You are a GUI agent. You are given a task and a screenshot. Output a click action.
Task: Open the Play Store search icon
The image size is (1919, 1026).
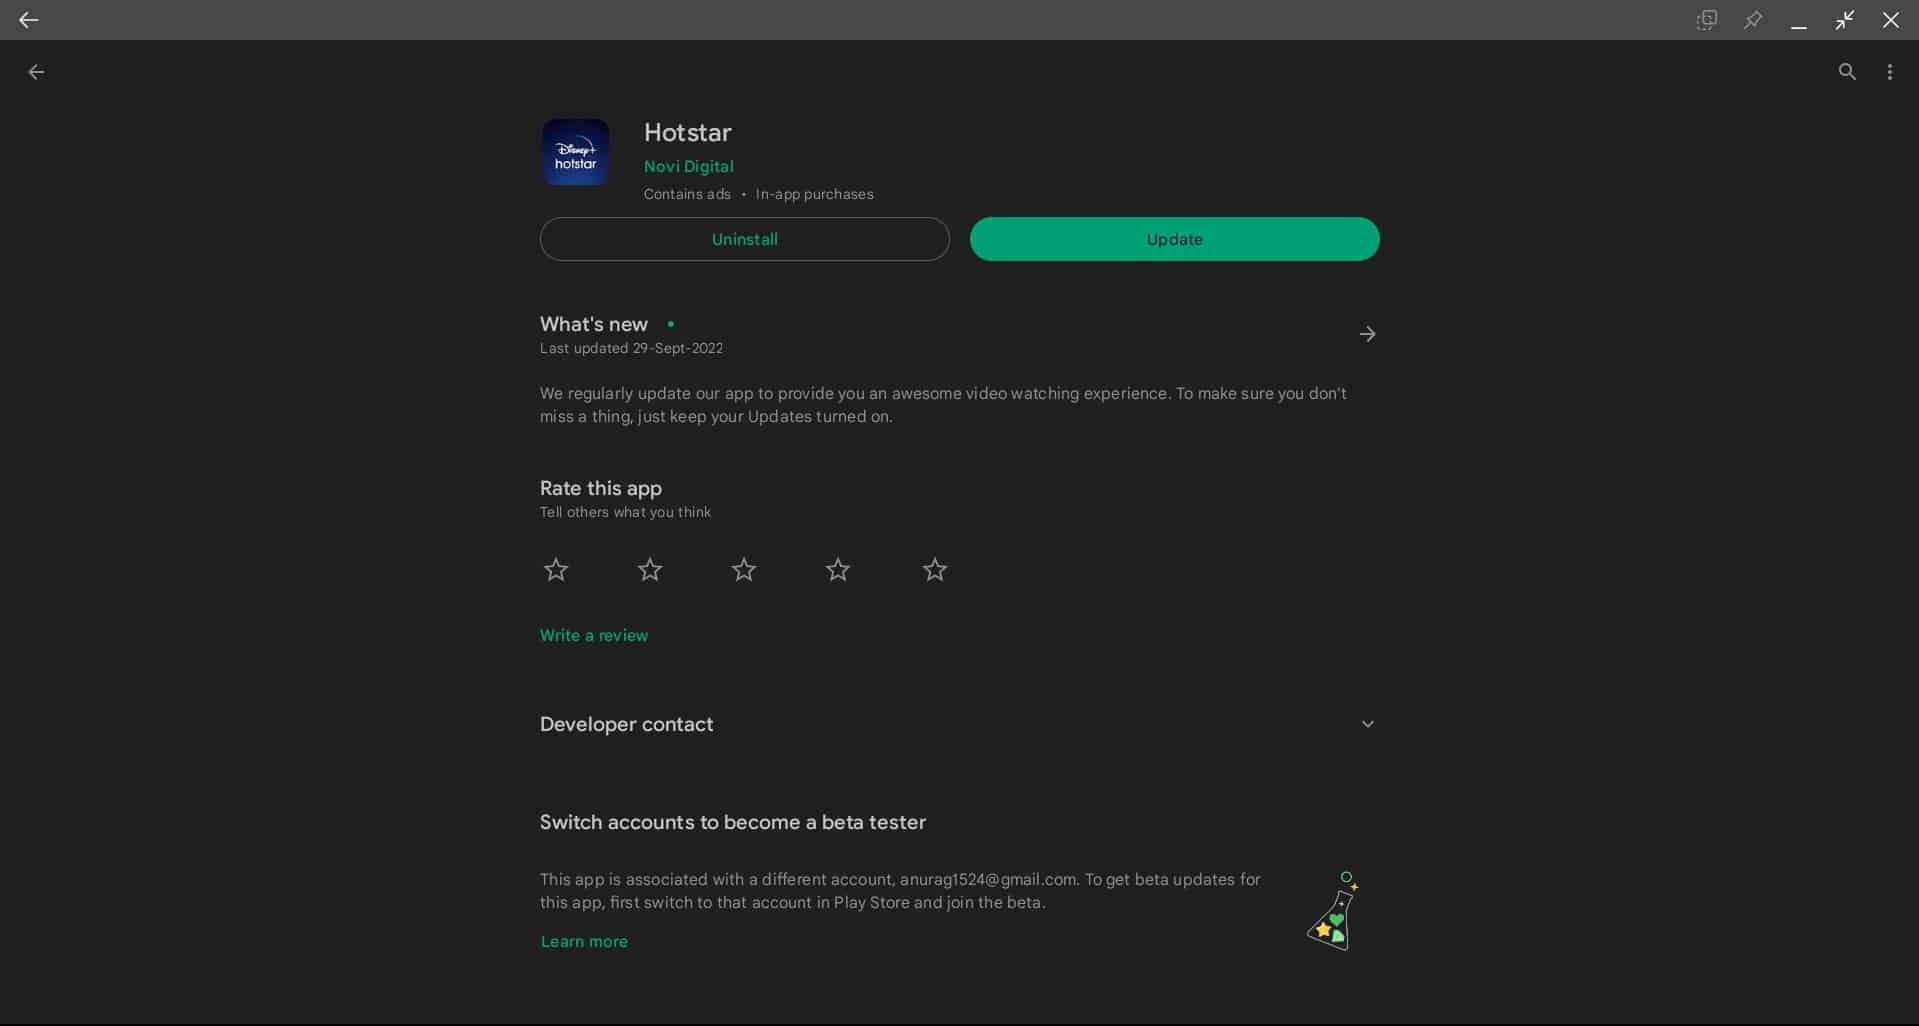[x=1847, y=72]
